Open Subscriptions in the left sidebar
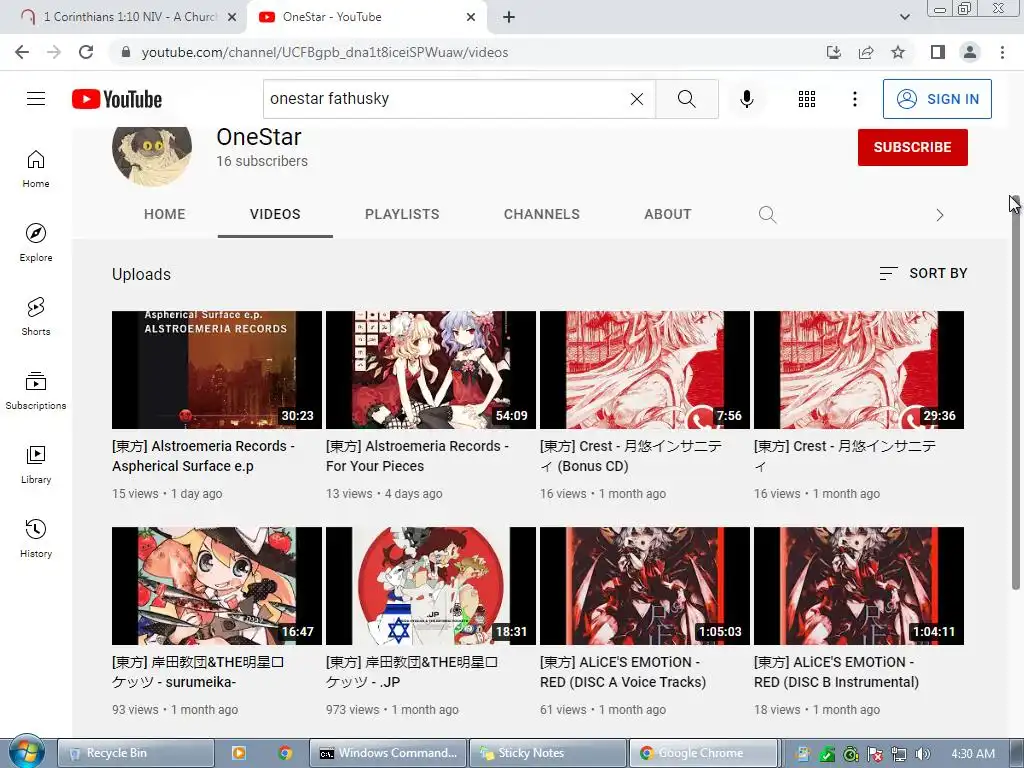Viewport: 1024px width, 768px height. tap(36, 390)
